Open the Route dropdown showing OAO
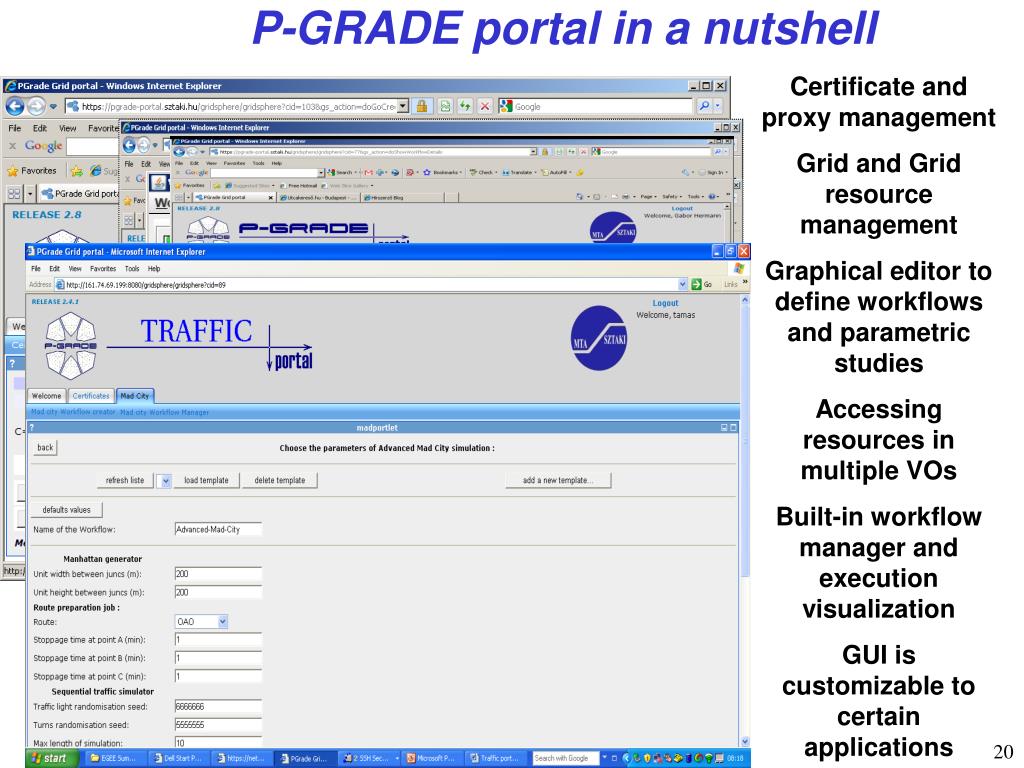 click(201, 622)
